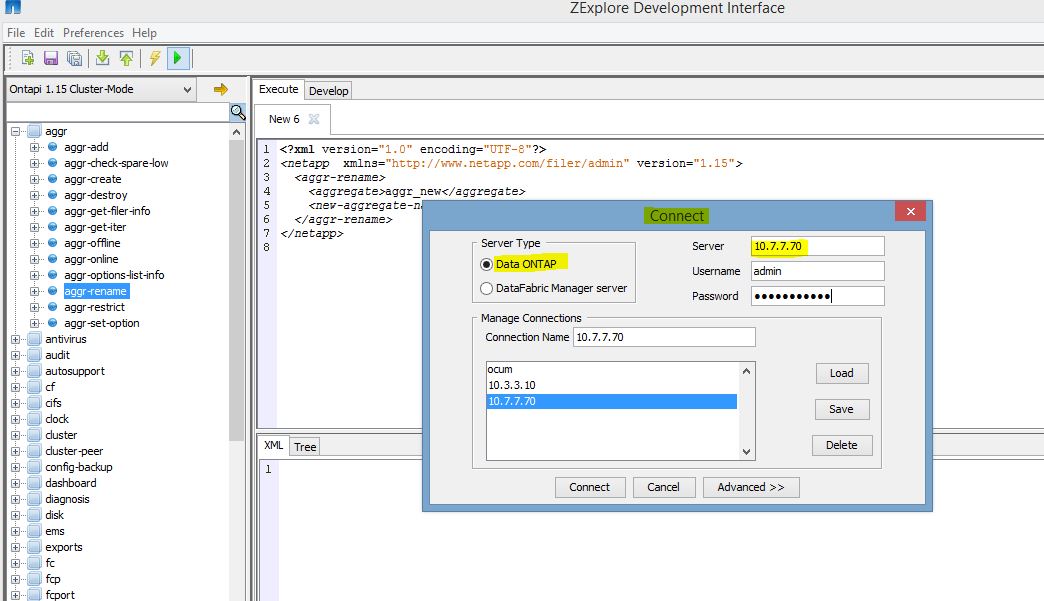Highlight the aggr-rename tree item

95,291
